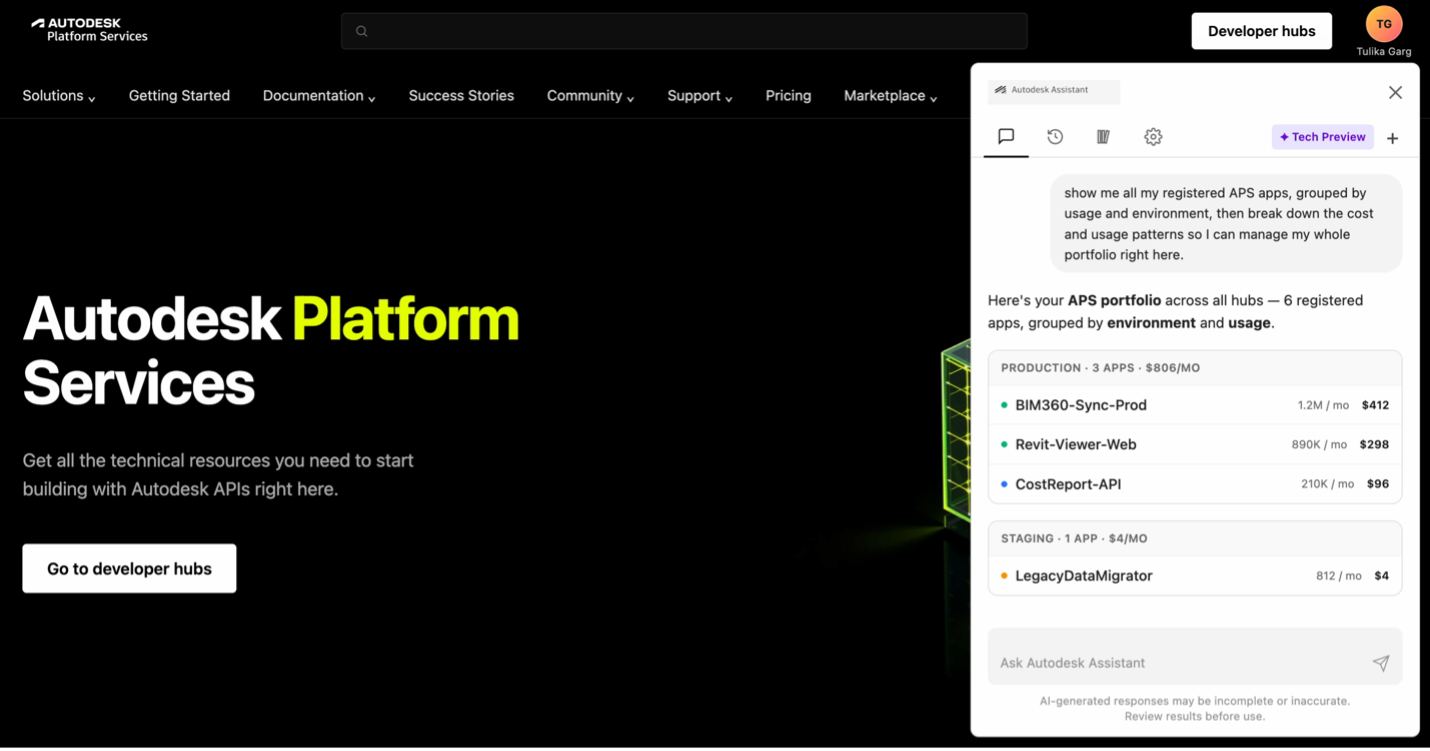1430x751 pixels.
Task: Open the Getting Started page
Action: coord(179,96)
